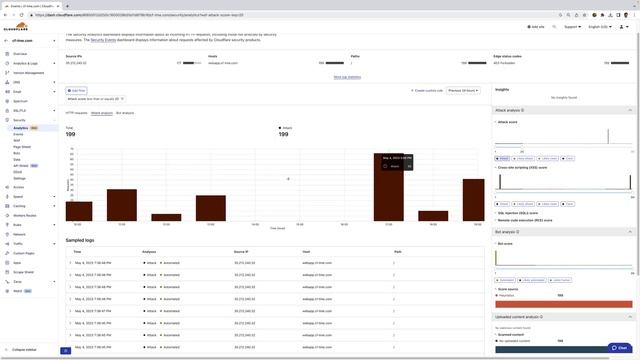Click the Network sidebar icon

(7, 234)
